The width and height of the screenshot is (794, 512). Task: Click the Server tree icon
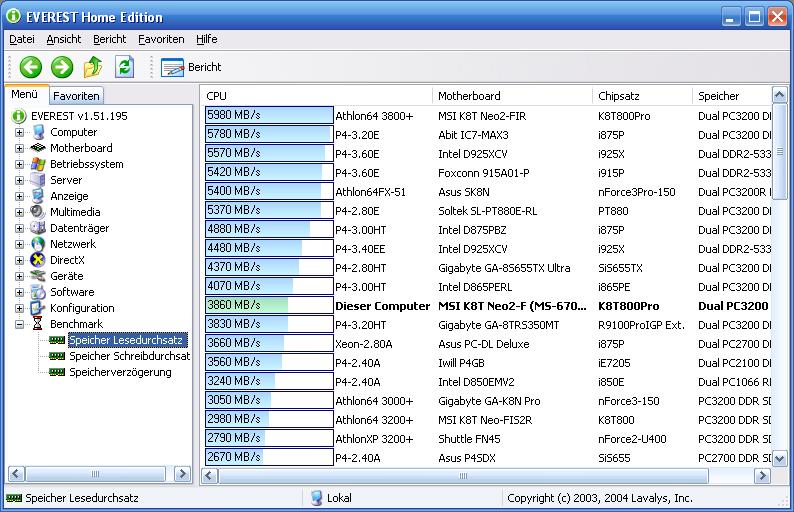[x=38, y=180]
